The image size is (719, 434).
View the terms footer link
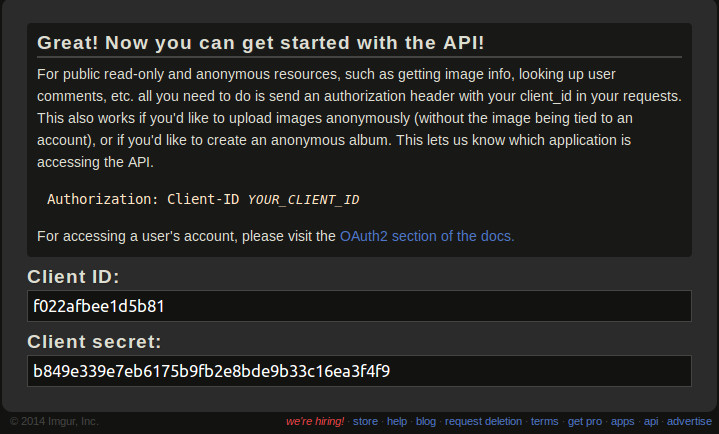(x=544, y=421)
